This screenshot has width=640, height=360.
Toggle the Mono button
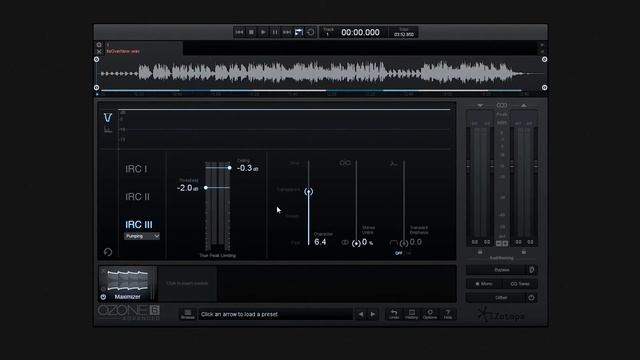point(484,284)
